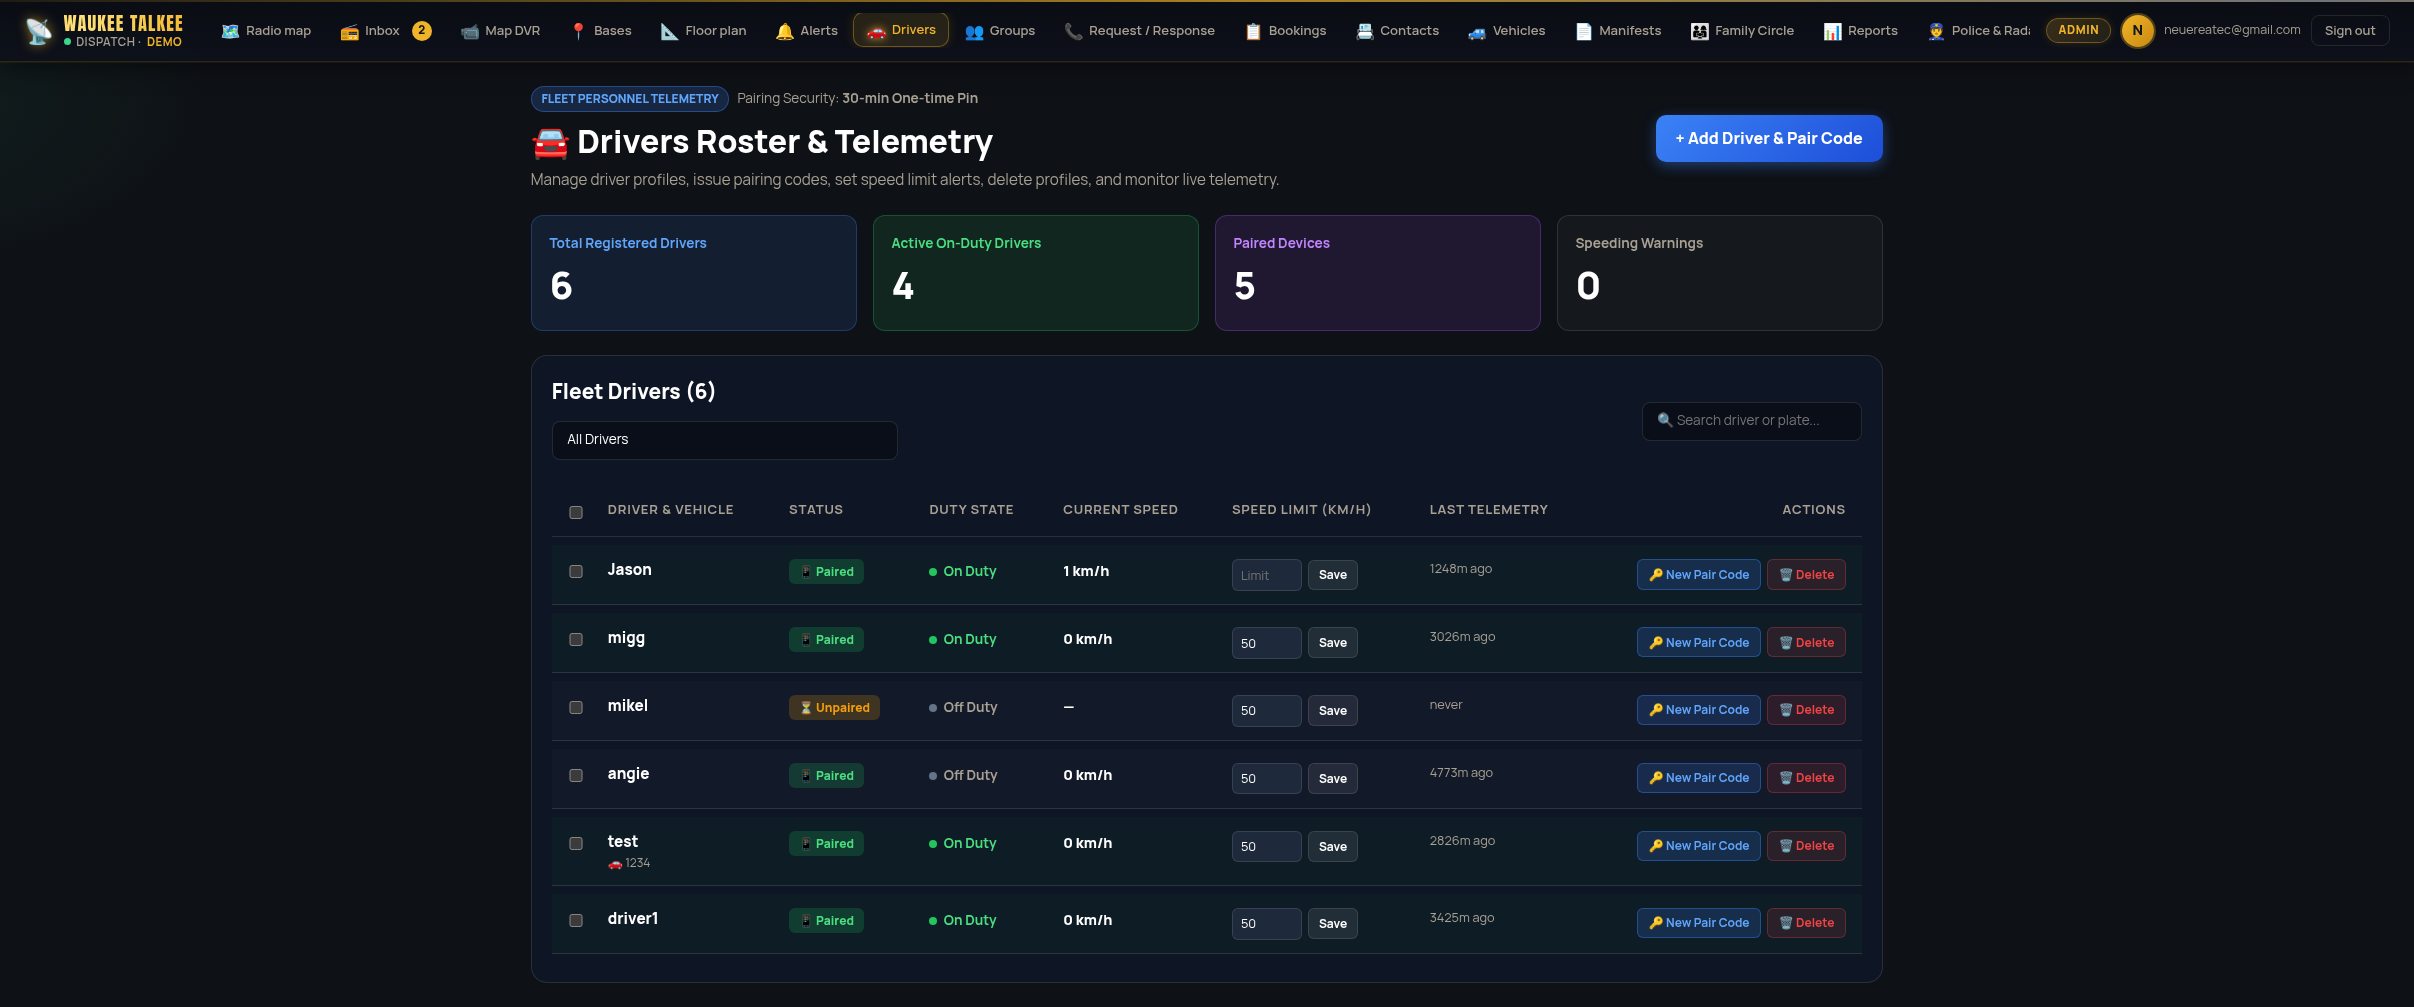
Task: Check the box for driver angie
Action: click(x=576, y=775)
